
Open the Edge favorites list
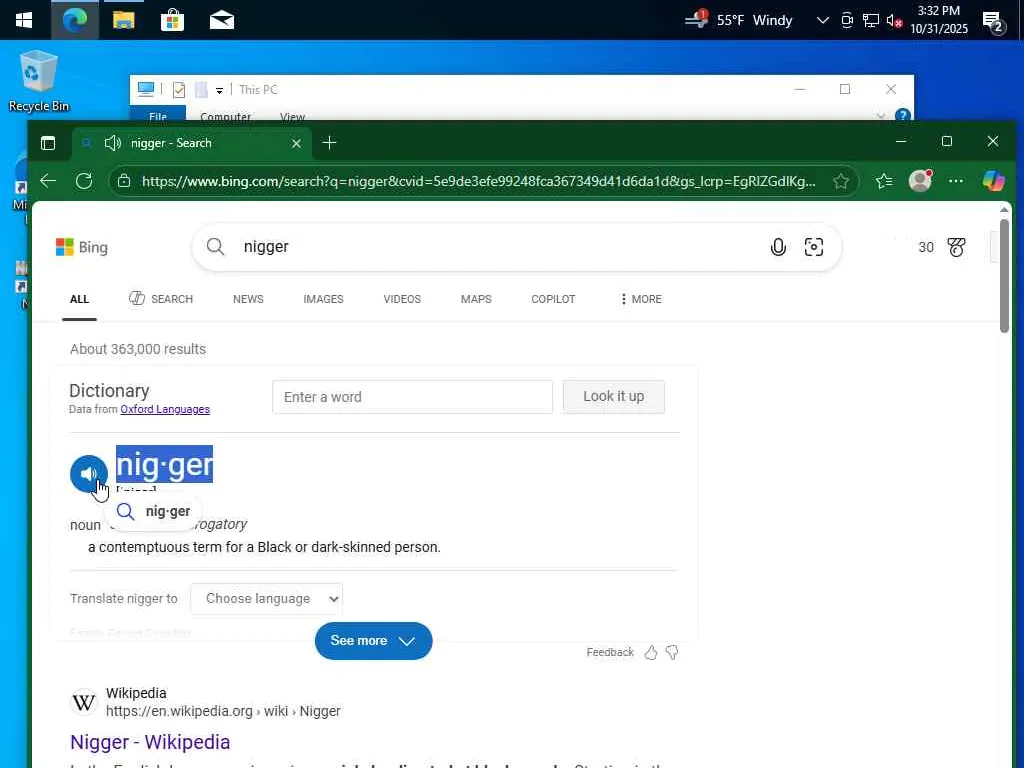[884, 181]
